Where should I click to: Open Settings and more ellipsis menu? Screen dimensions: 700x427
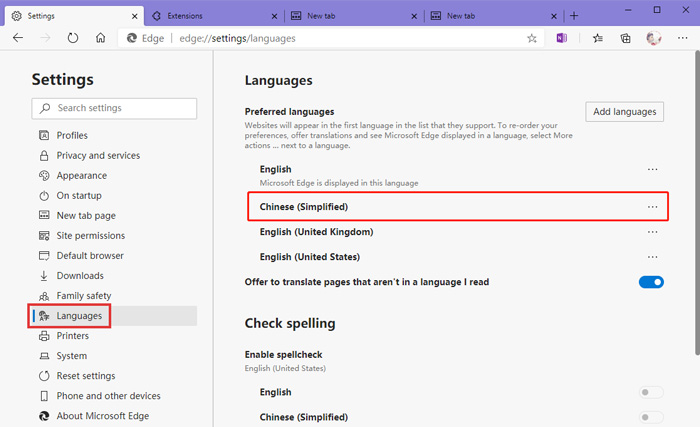coord(683,38)
